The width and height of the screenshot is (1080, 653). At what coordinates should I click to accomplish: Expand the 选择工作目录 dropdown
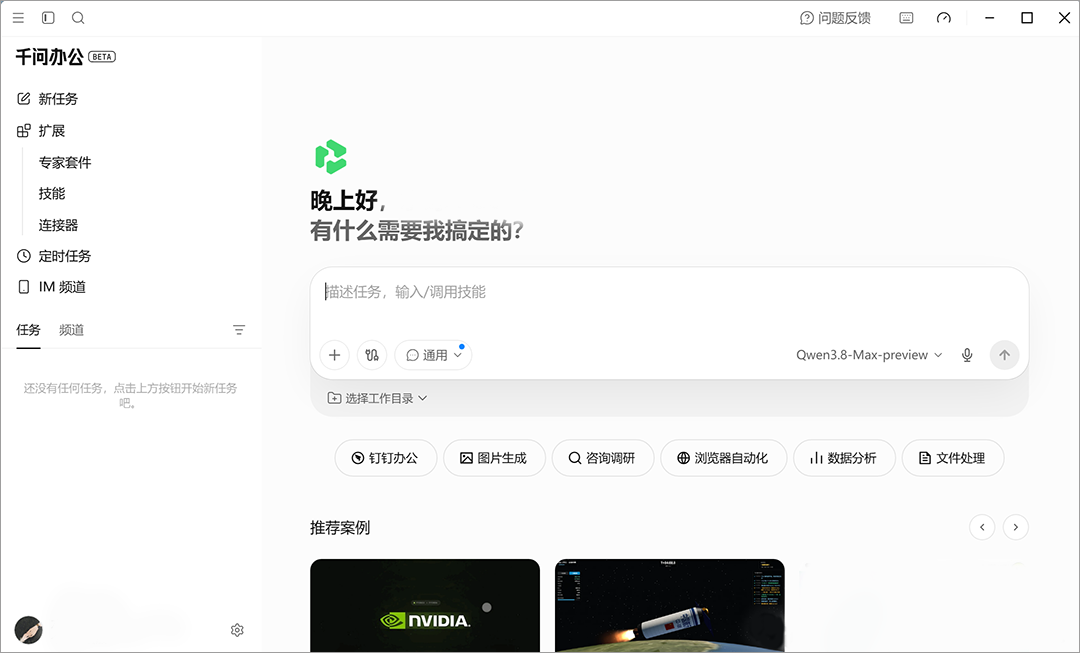377,398
